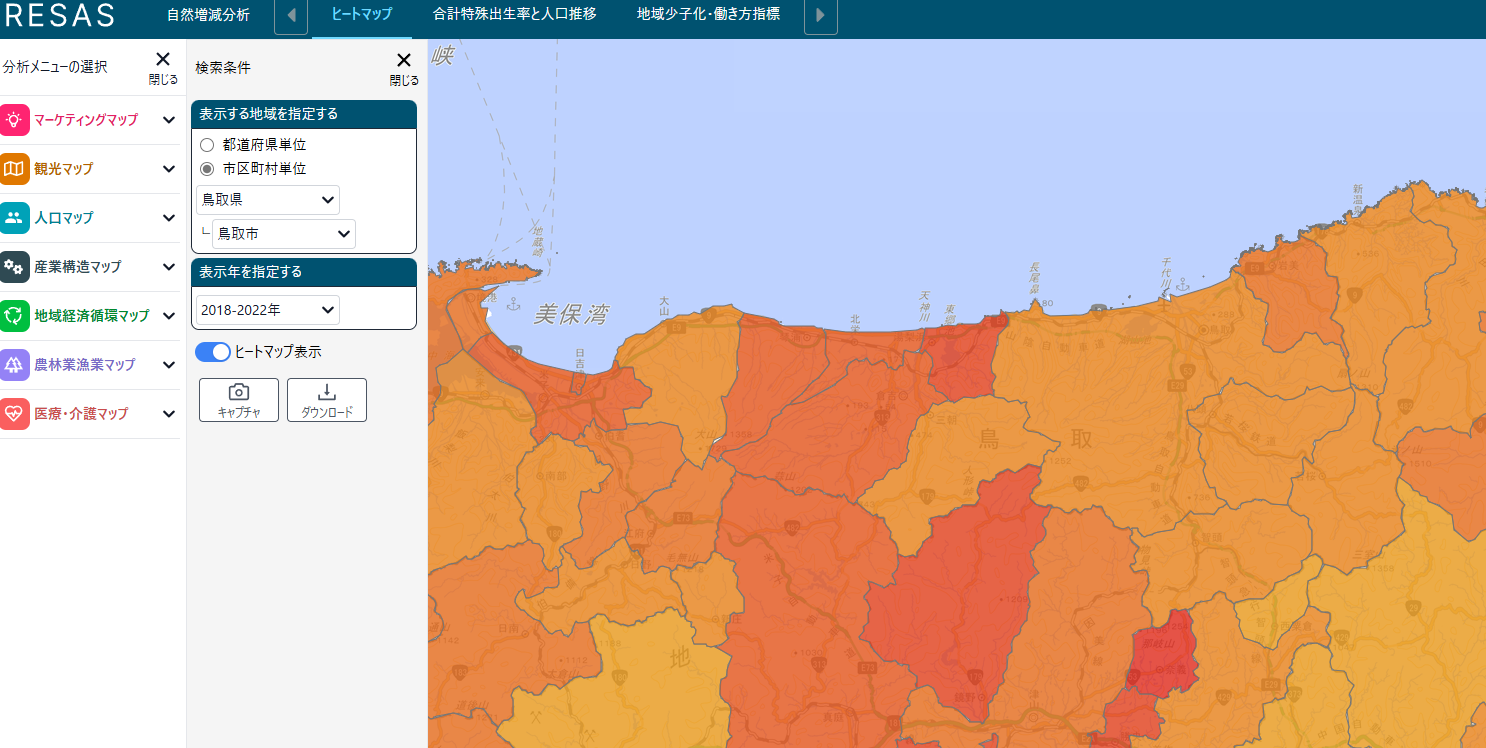This screenshot has height=748, width=1486.
Task: Click the Industrial Structure Map gears icon
Action: pyautogui.click(x=14, y=267)
